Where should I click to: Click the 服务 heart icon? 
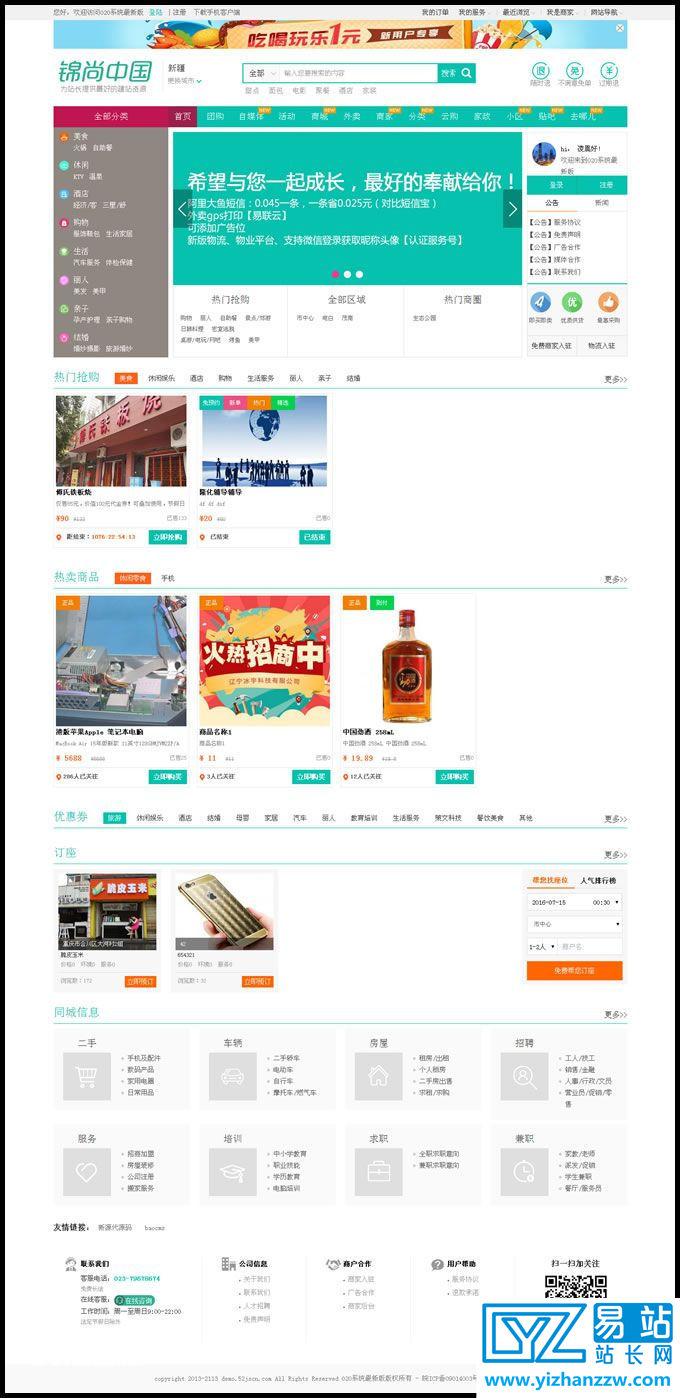pos(87,1172)
